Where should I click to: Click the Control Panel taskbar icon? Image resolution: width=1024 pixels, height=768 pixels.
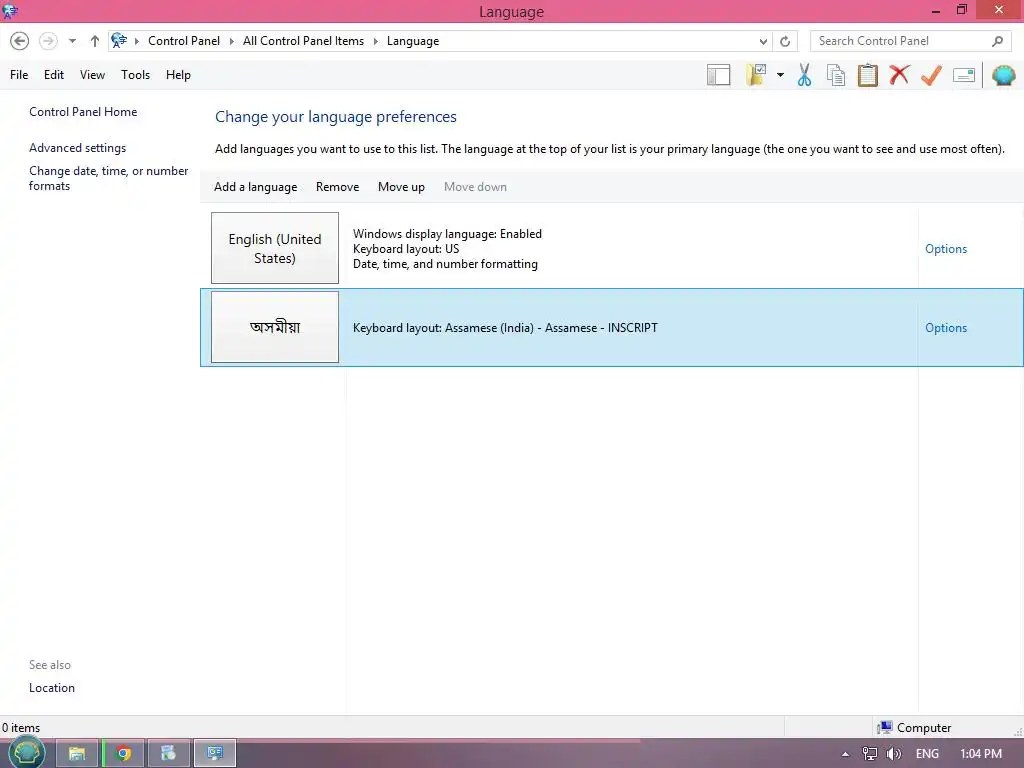[x=215, y=754]
